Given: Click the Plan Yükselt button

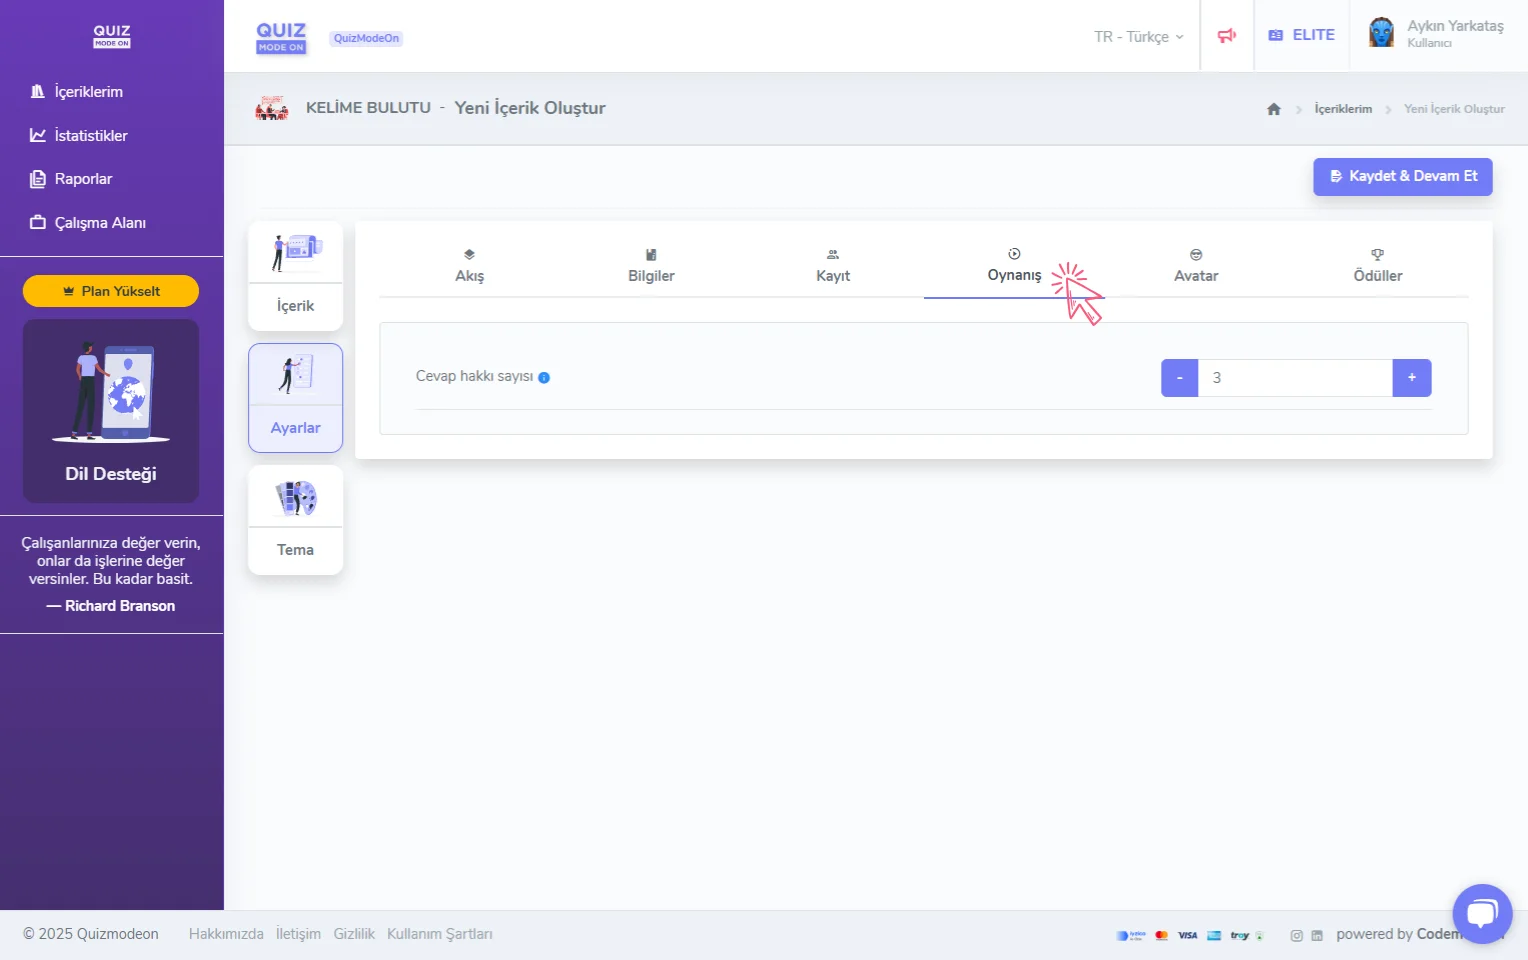Looking at the screenshot, I should point(111,291).
